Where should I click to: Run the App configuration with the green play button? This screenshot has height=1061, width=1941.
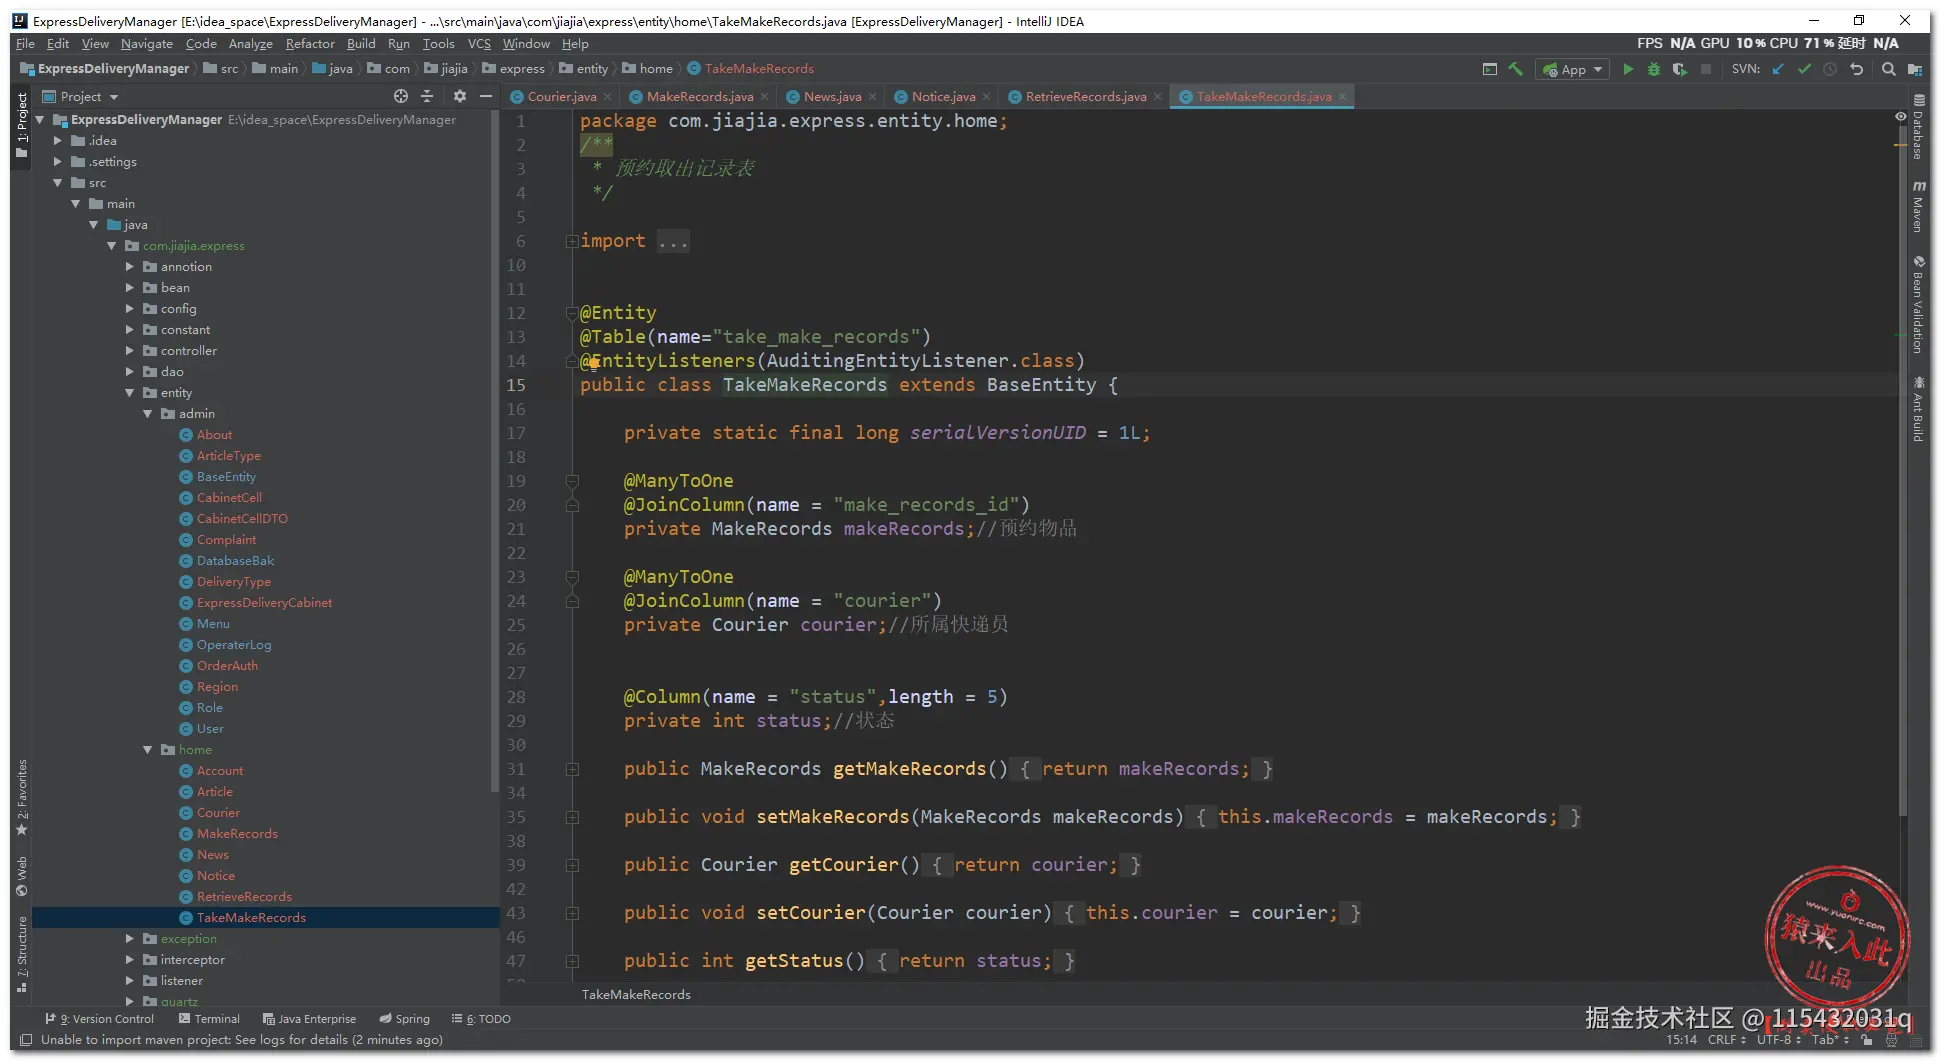tap(1628, 69)
